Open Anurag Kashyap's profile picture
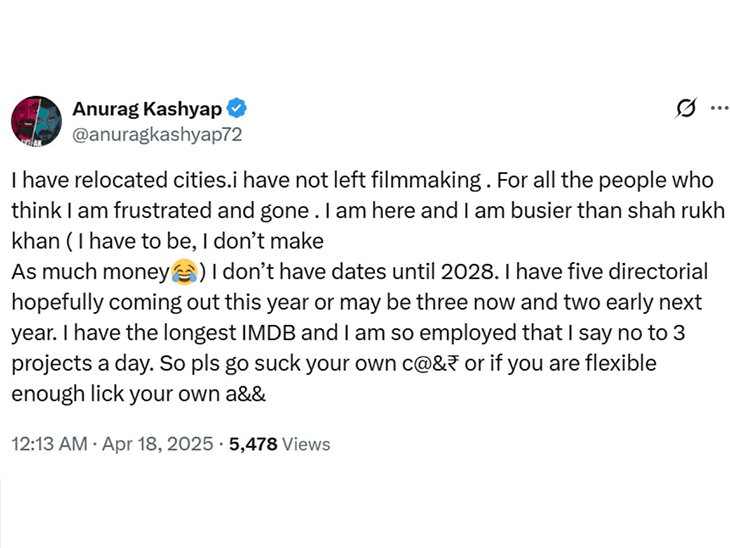 (x=36, y=121)
